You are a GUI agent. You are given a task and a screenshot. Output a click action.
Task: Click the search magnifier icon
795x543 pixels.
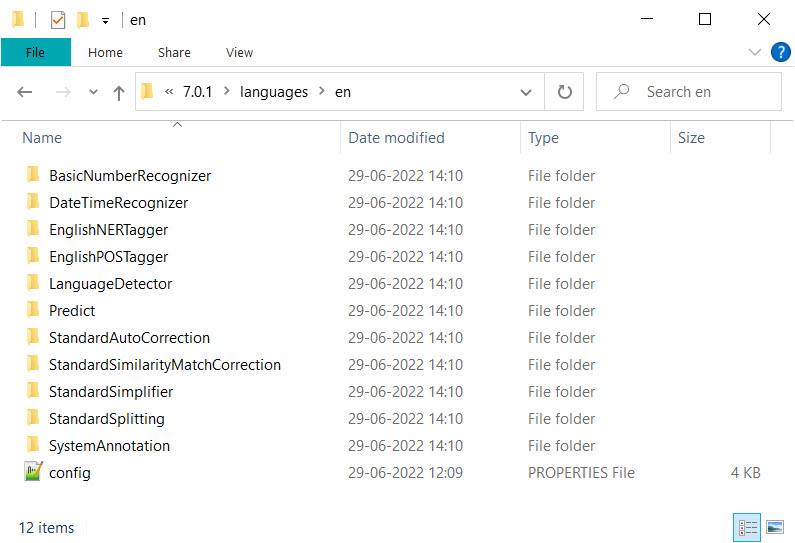(622, 91)
